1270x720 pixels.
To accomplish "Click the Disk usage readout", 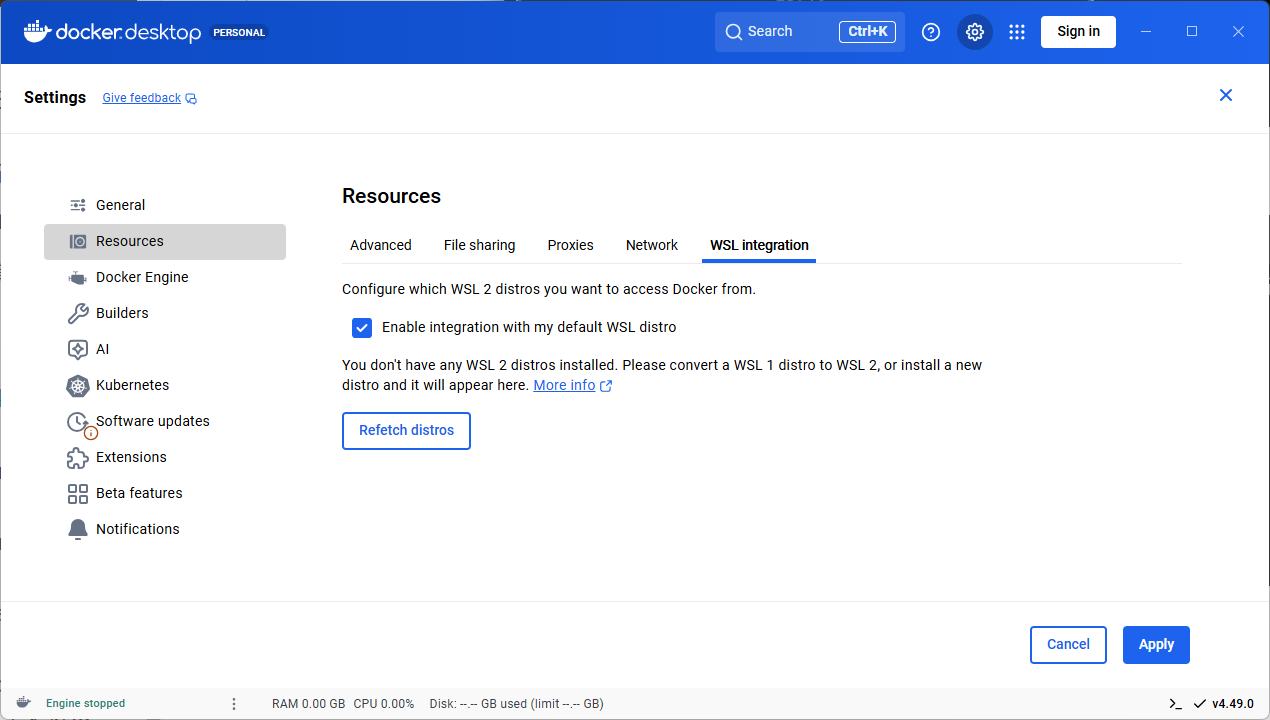I will [517, 703].
